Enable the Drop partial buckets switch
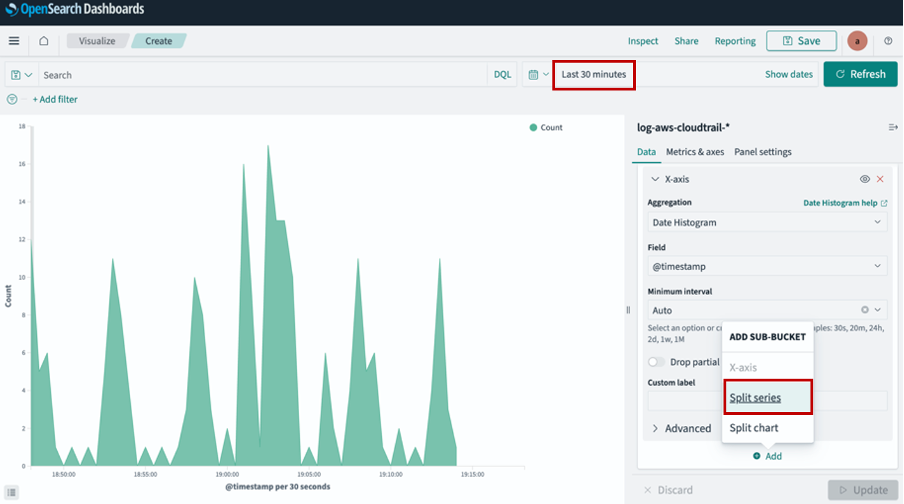This screenshot has width=904, height=504. coord(657,362)
